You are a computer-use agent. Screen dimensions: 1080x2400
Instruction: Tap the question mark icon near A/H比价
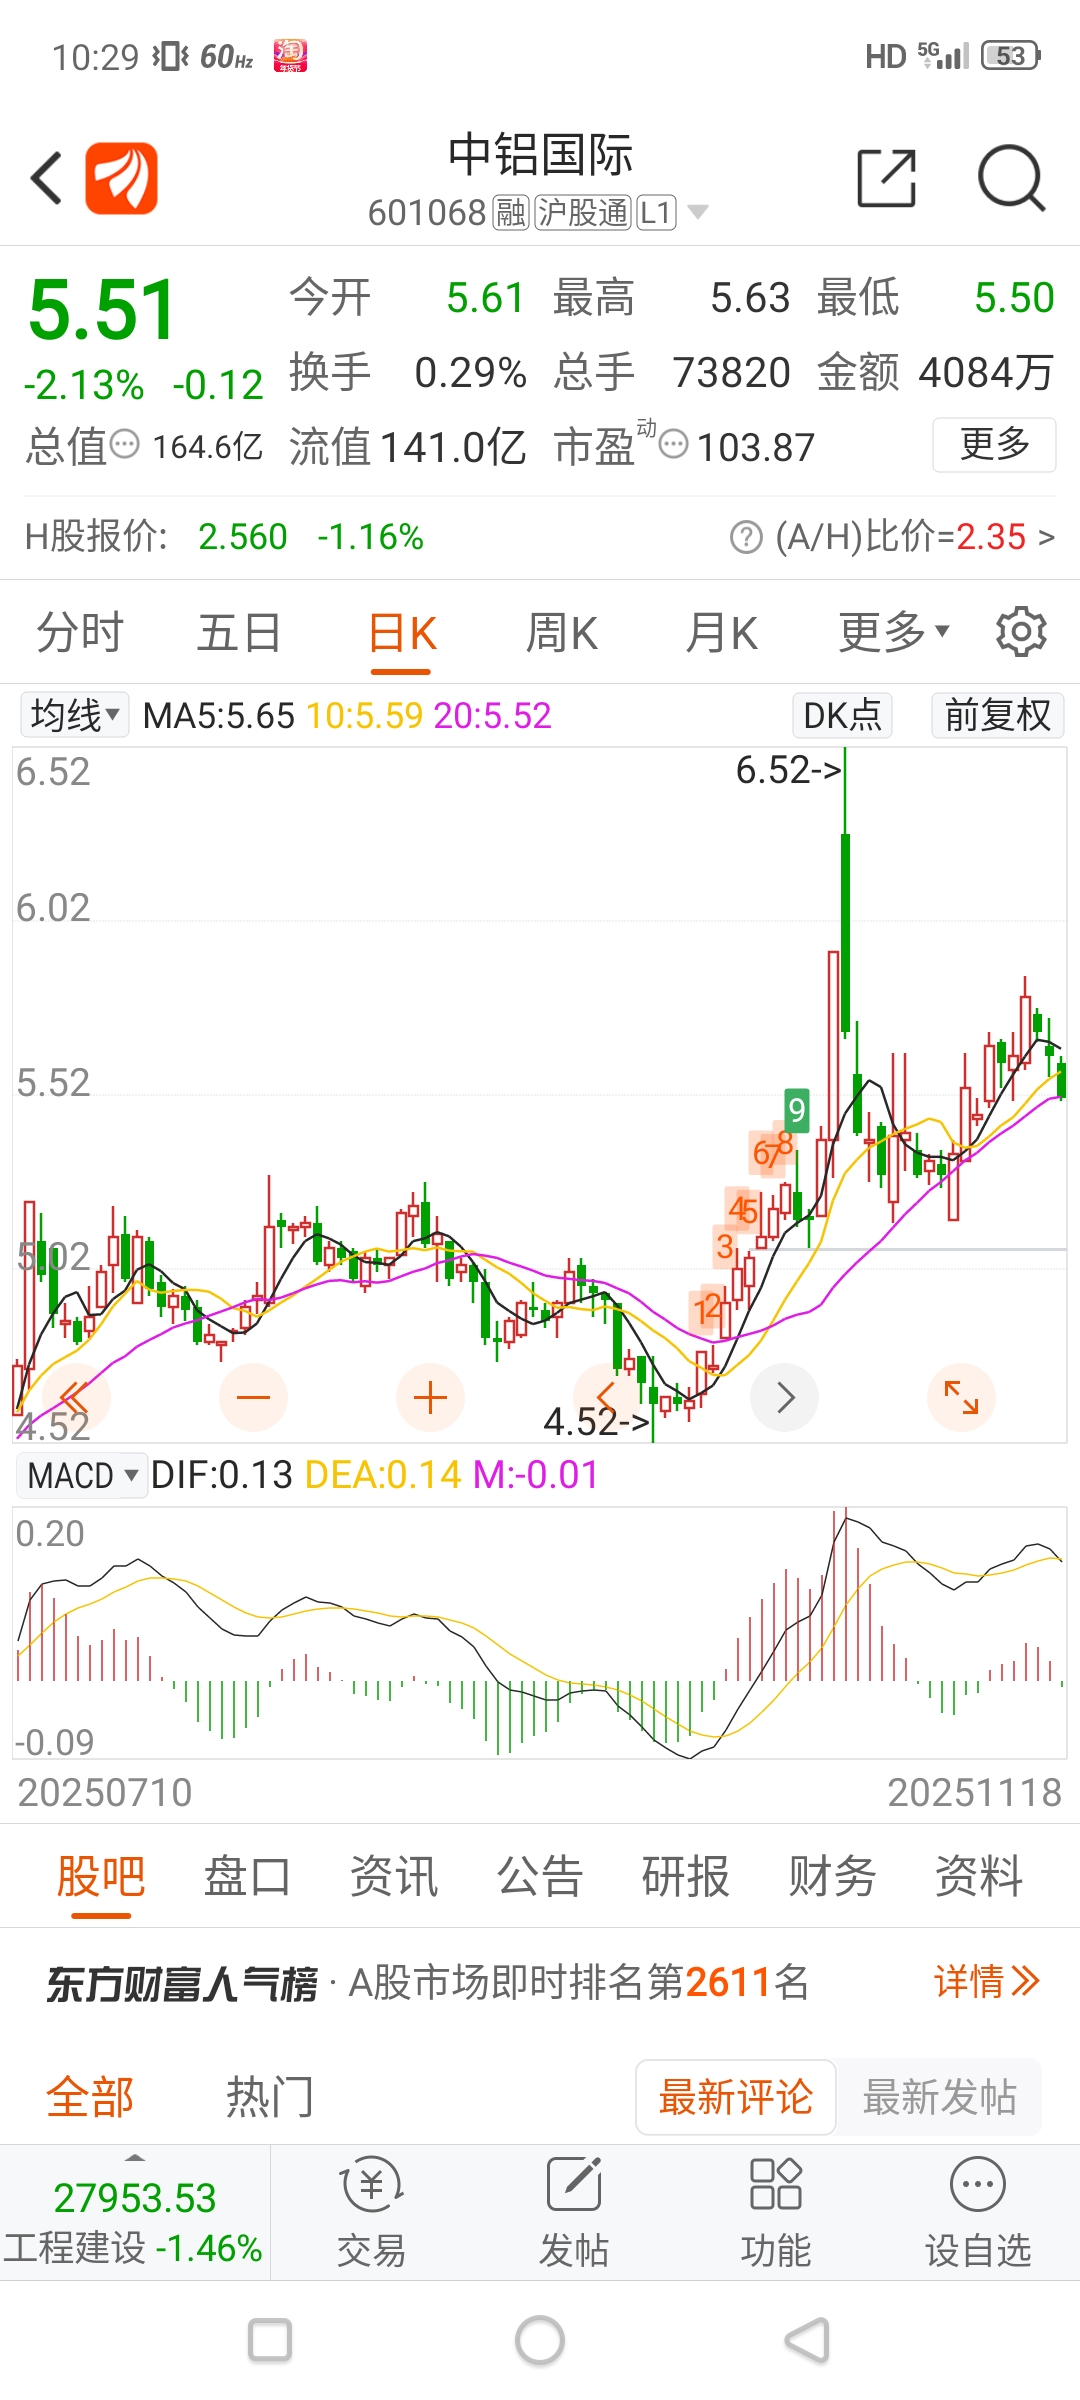coord(746,537)
